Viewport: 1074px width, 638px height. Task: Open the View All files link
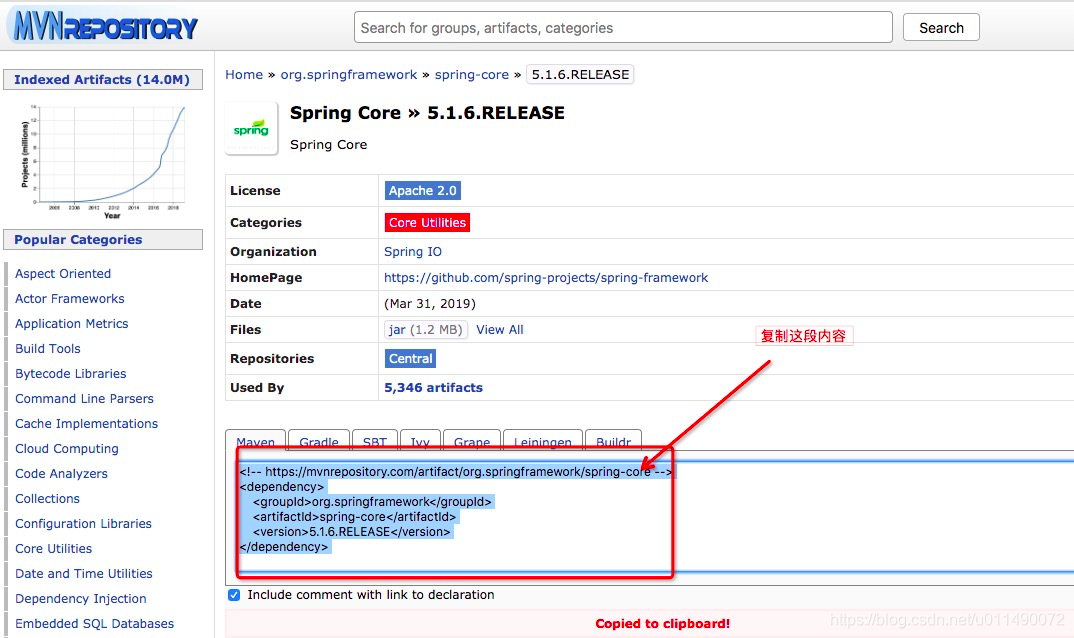tap(500, 330)
